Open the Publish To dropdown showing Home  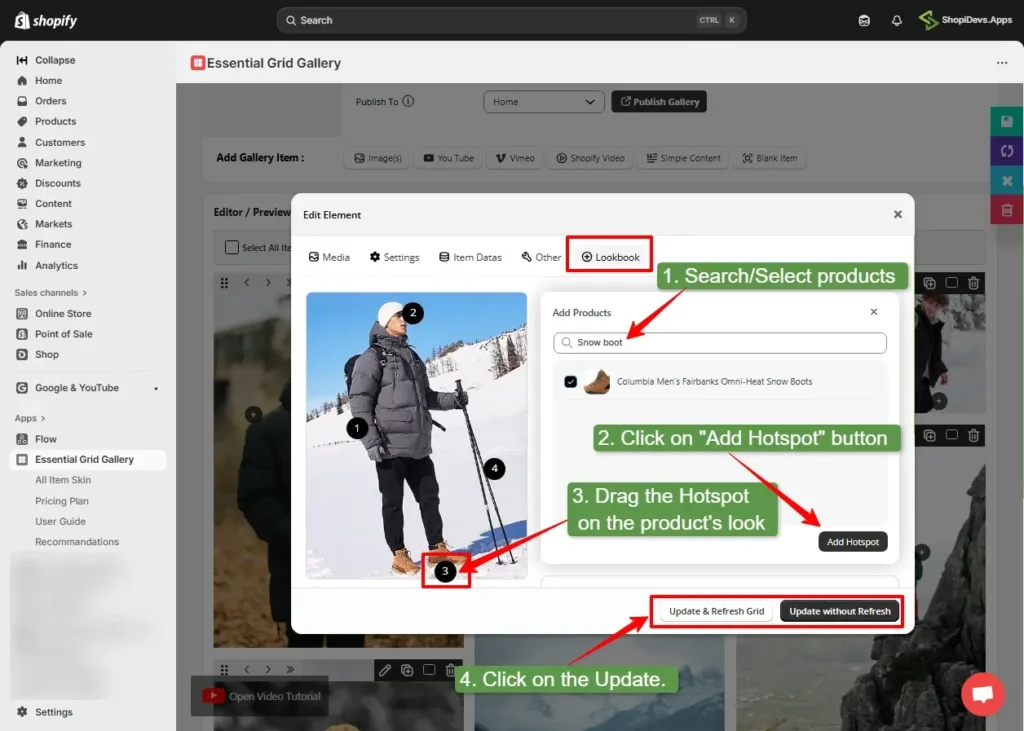coord(543,101)
